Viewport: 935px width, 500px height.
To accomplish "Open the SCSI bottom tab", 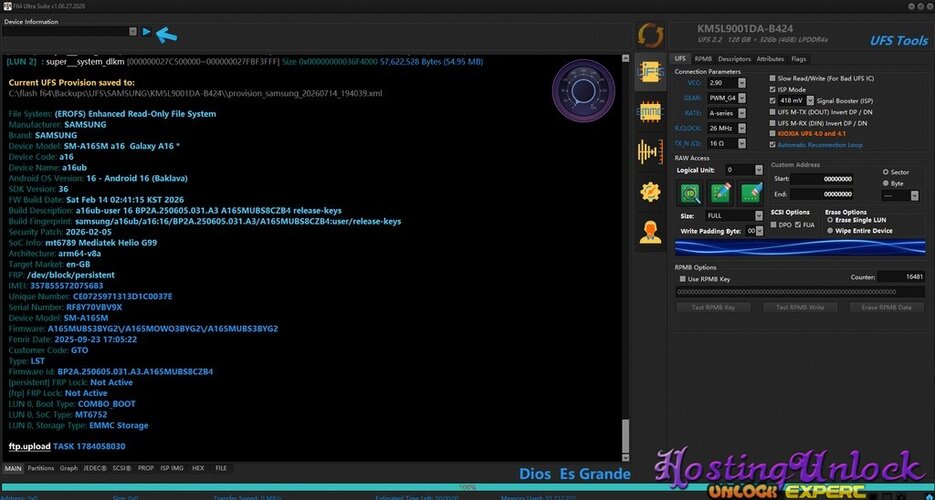I will click(122, 468).
